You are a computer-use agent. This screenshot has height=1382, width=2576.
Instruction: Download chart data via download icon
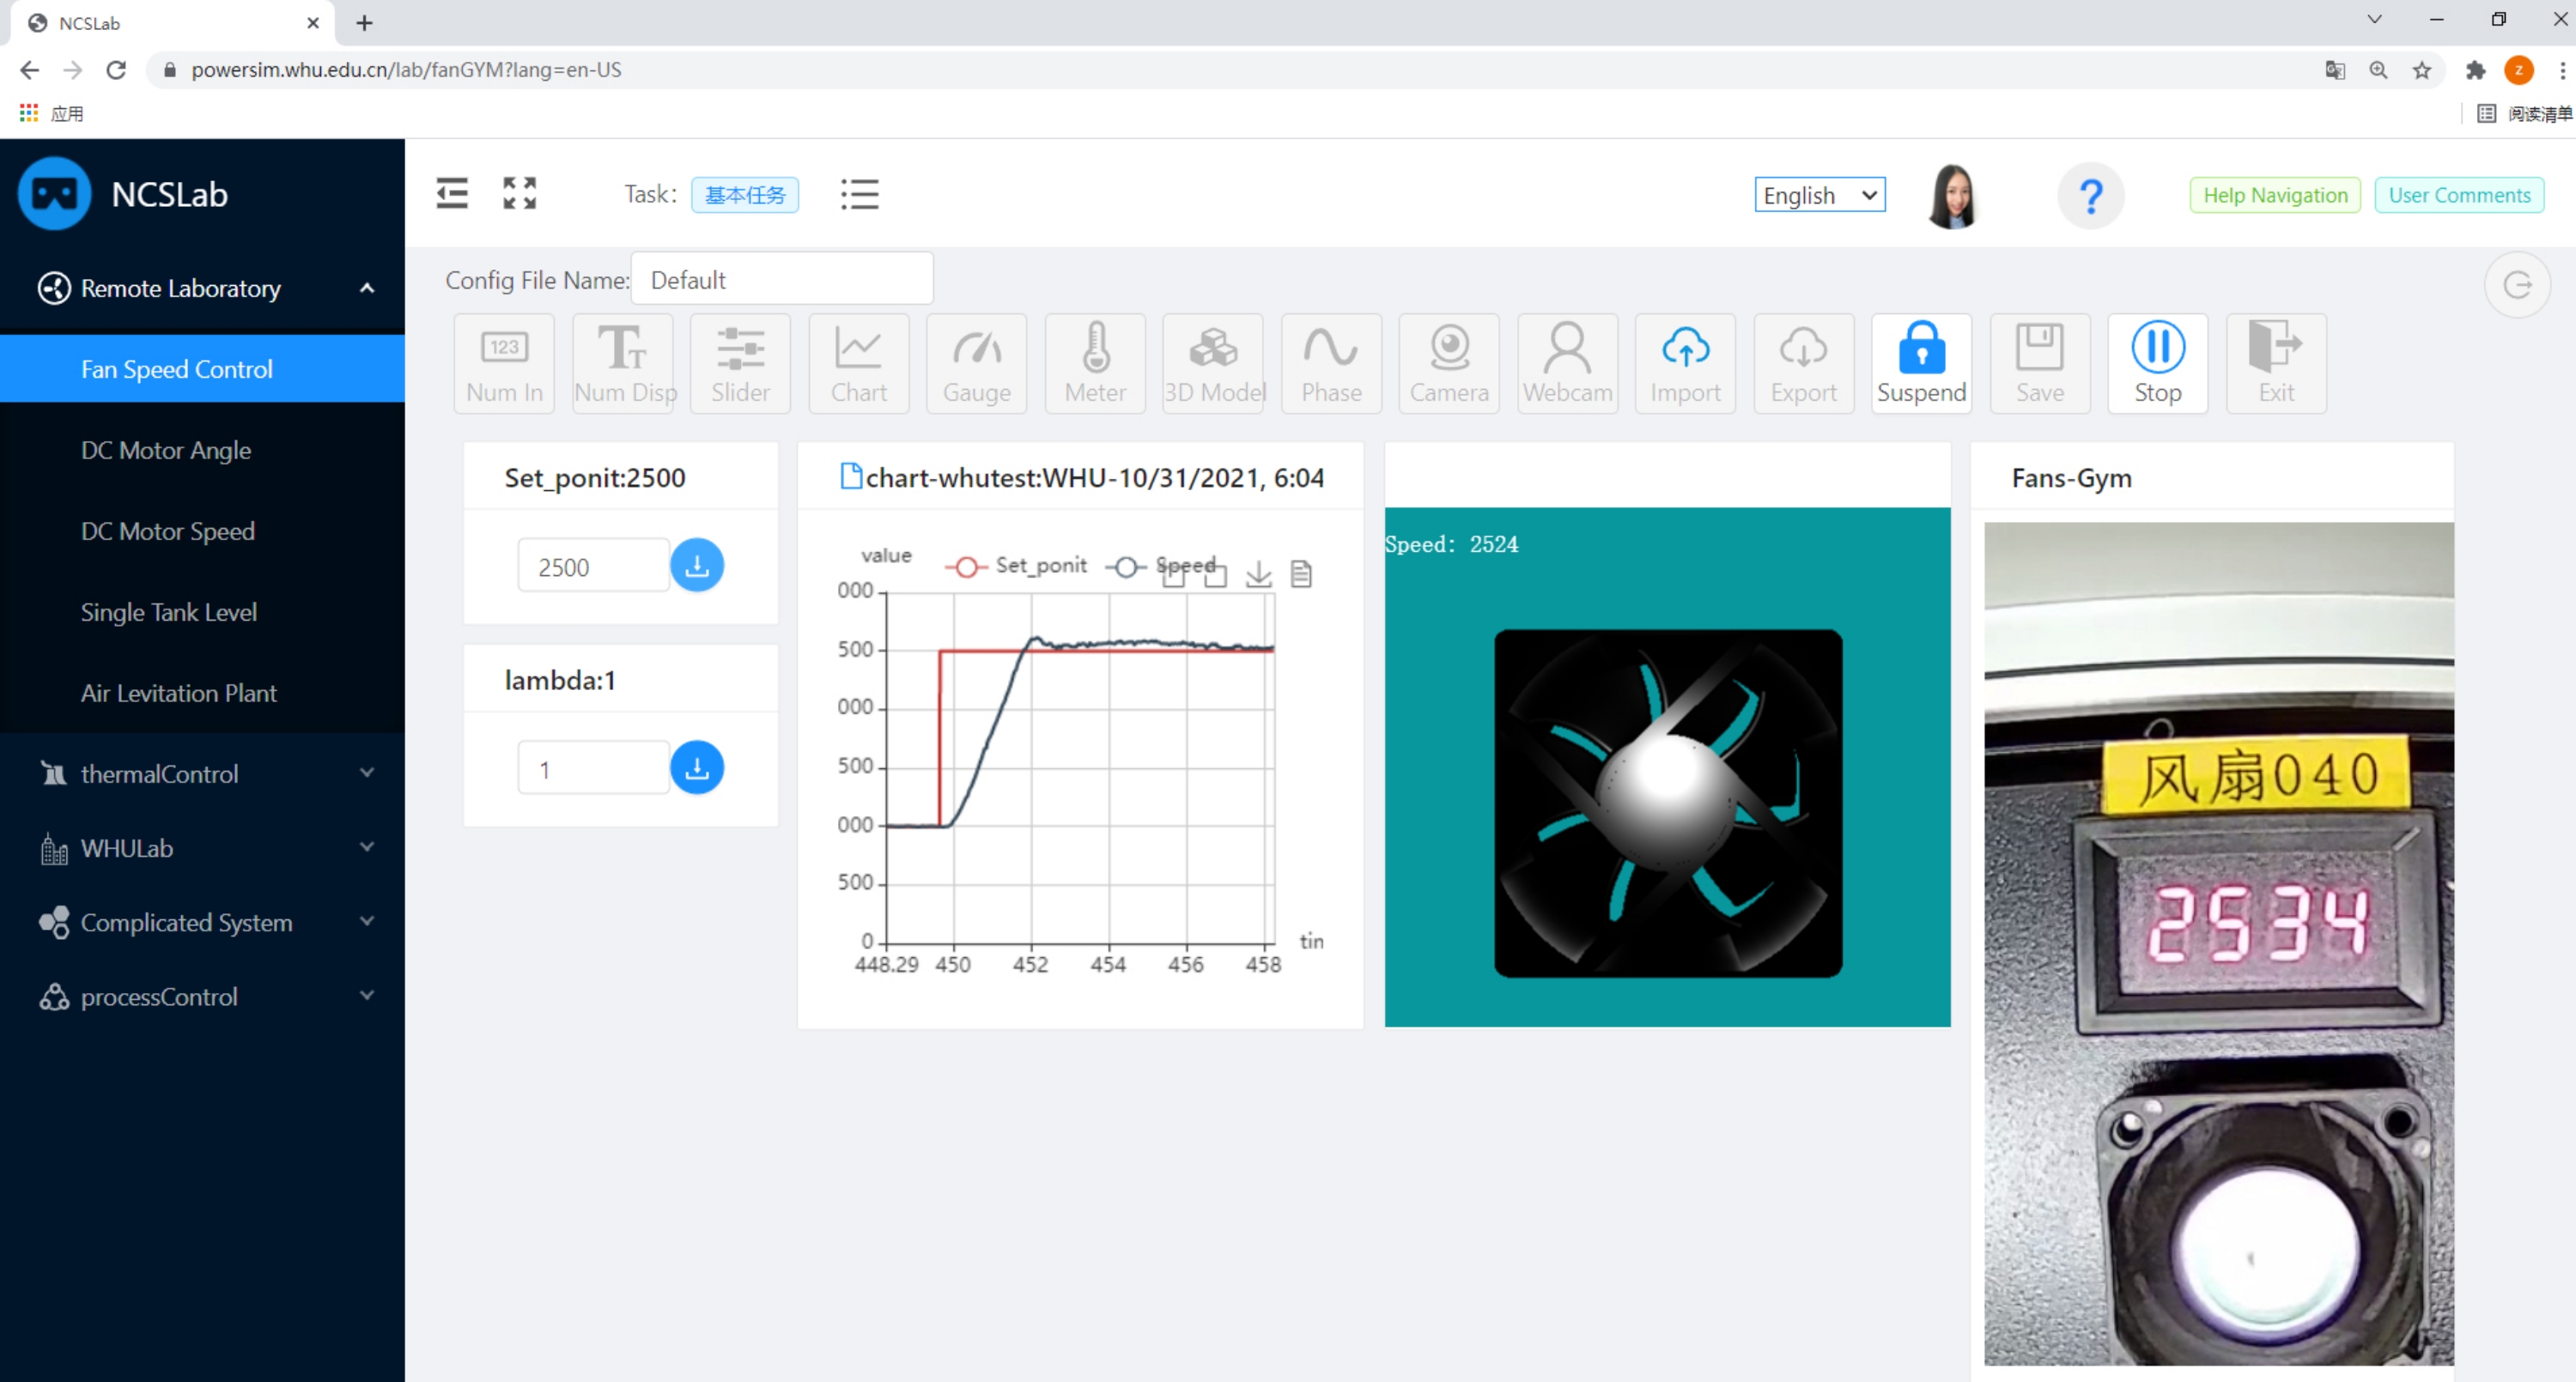click(1258, 574)
